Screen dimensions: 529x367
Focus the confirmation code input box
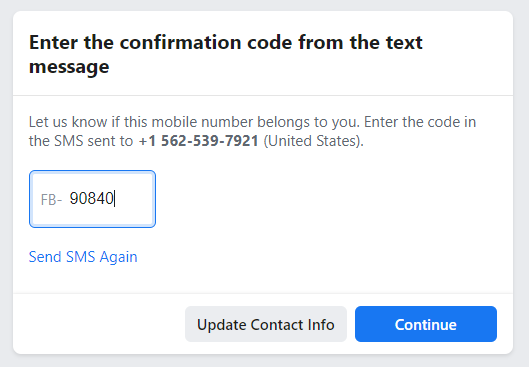point(92,199)
